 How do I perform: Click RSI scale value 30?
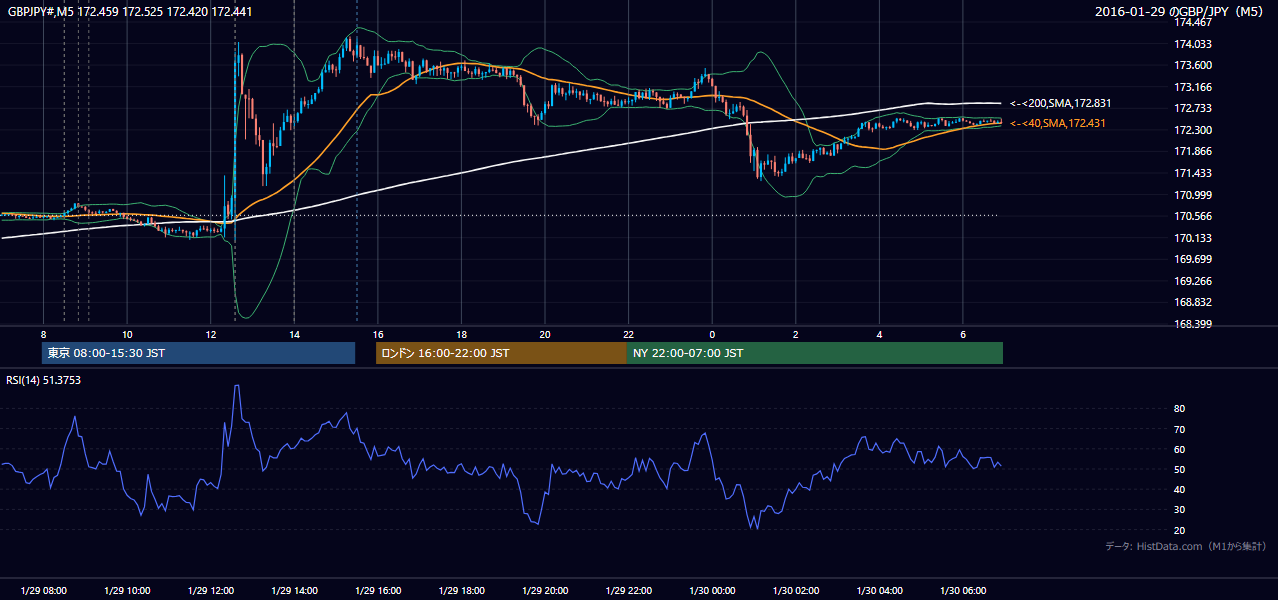point(1179,510)
